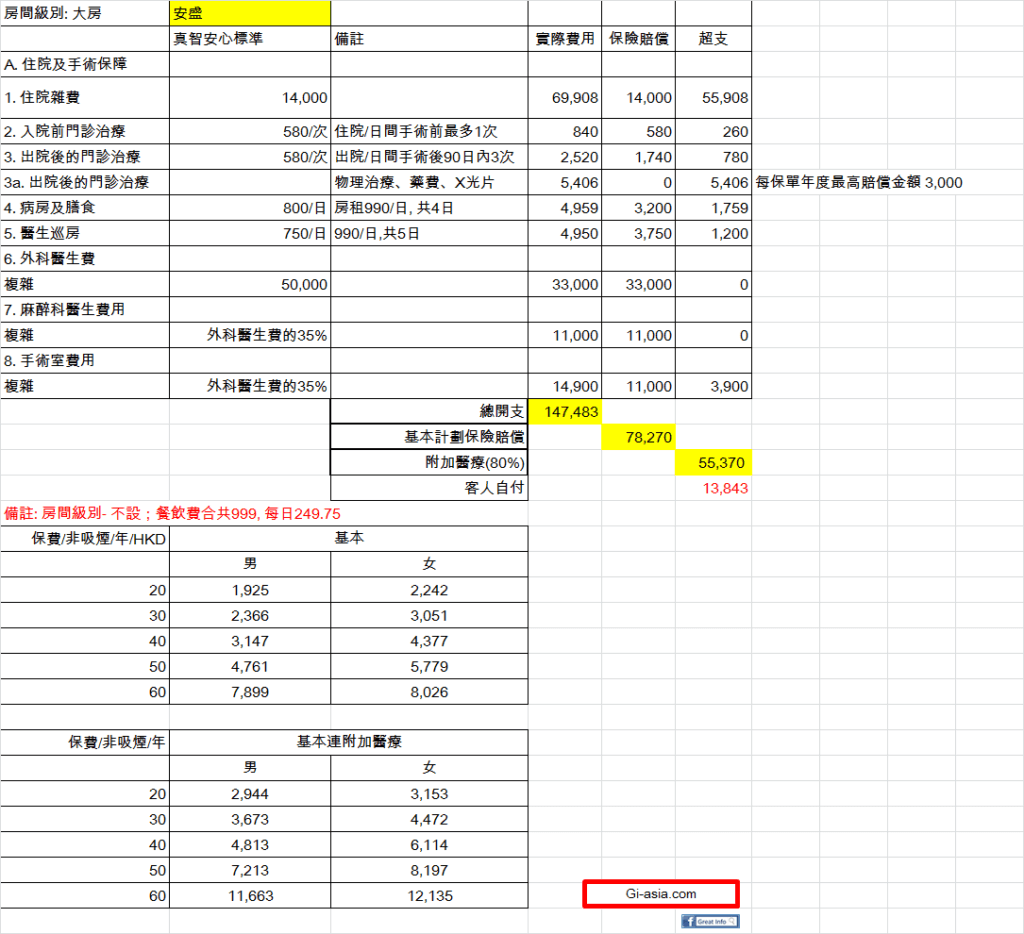The width and height of the screenshot is (1024, 934).
Task: Select the 保費/非吸煙/年/HKD header
Action: [85, 539]
